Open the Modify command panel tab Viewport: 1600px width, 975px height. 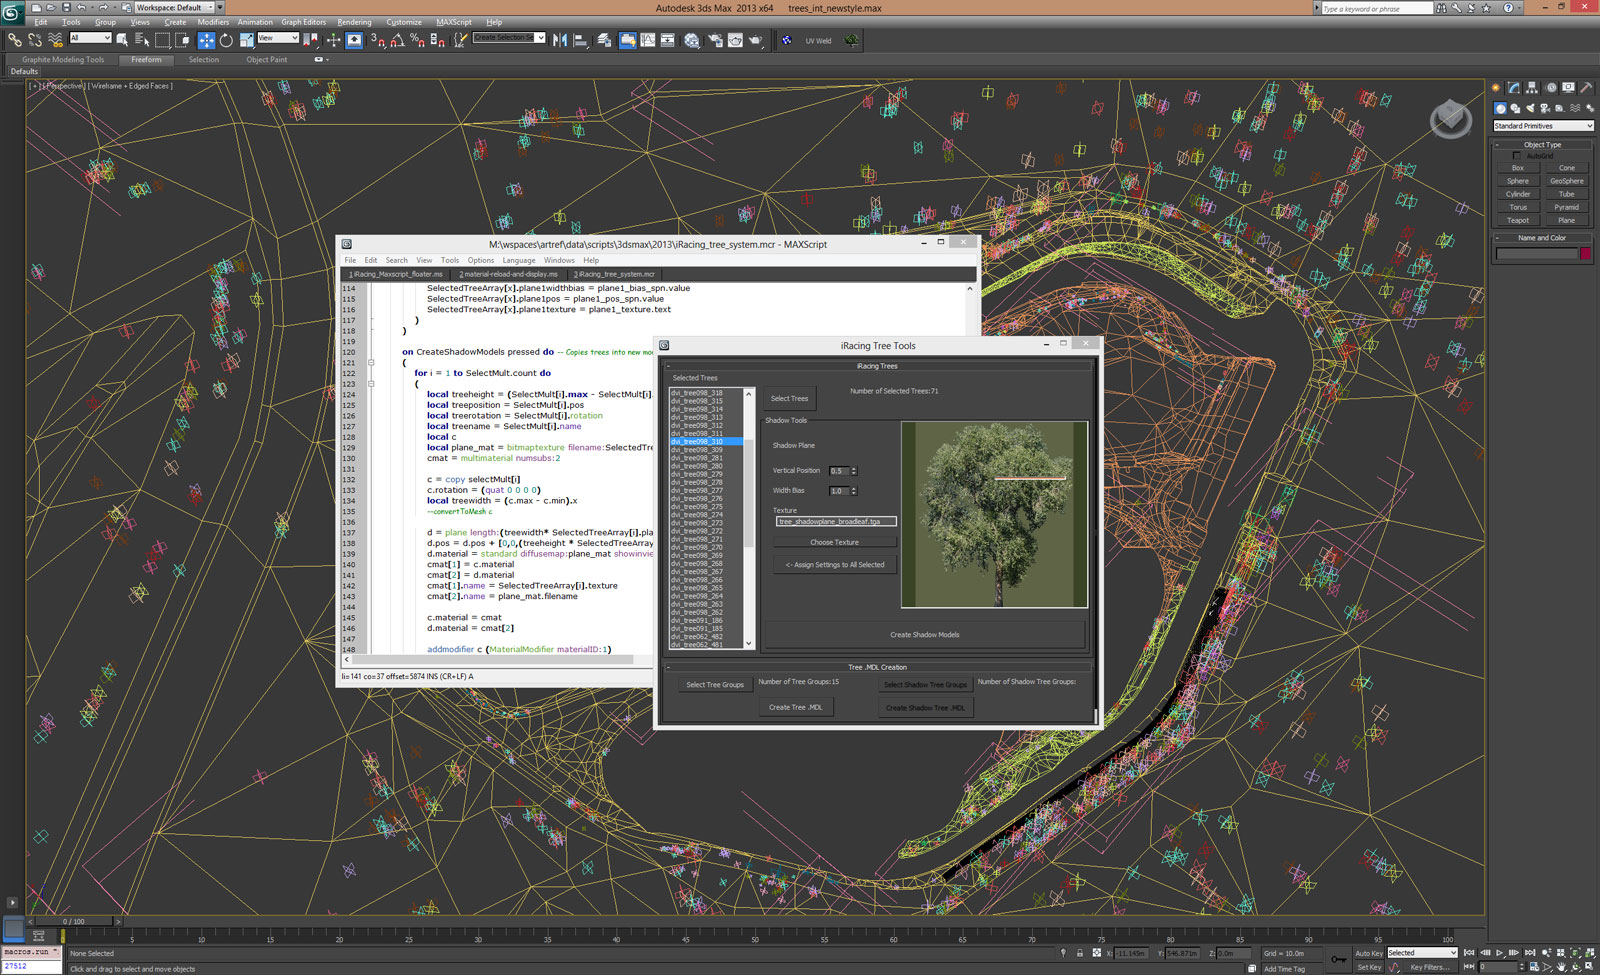[1514, 88]
